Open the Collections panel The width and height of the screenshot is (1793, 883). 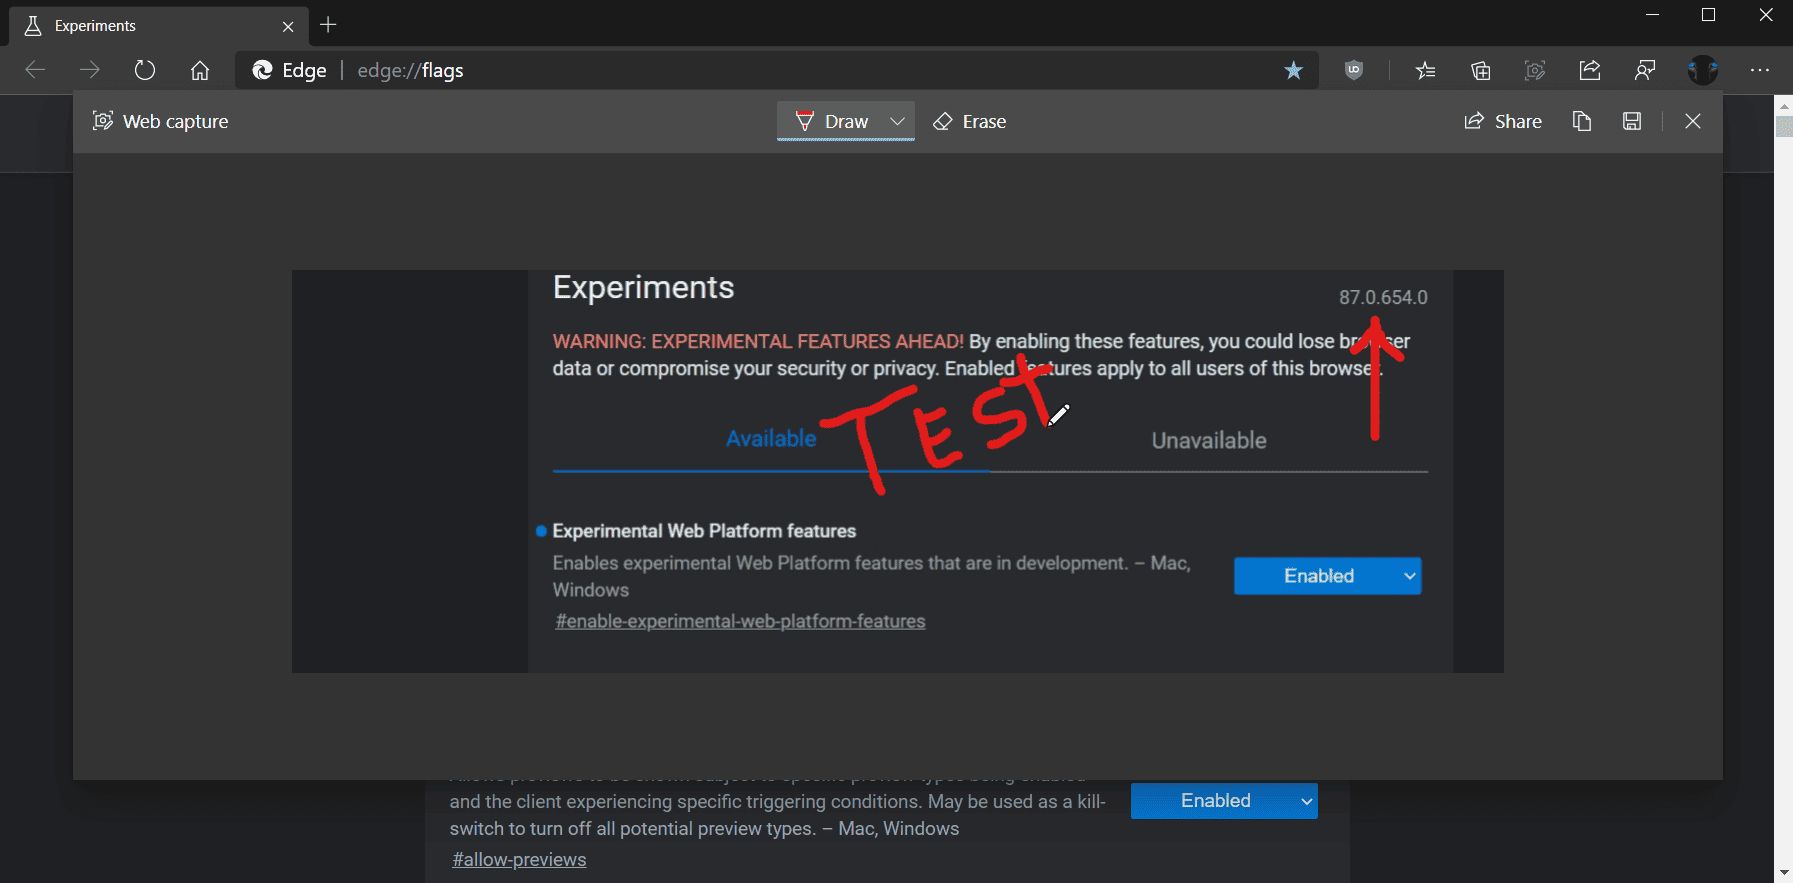pyautogui.click(x=1481, y=70)
